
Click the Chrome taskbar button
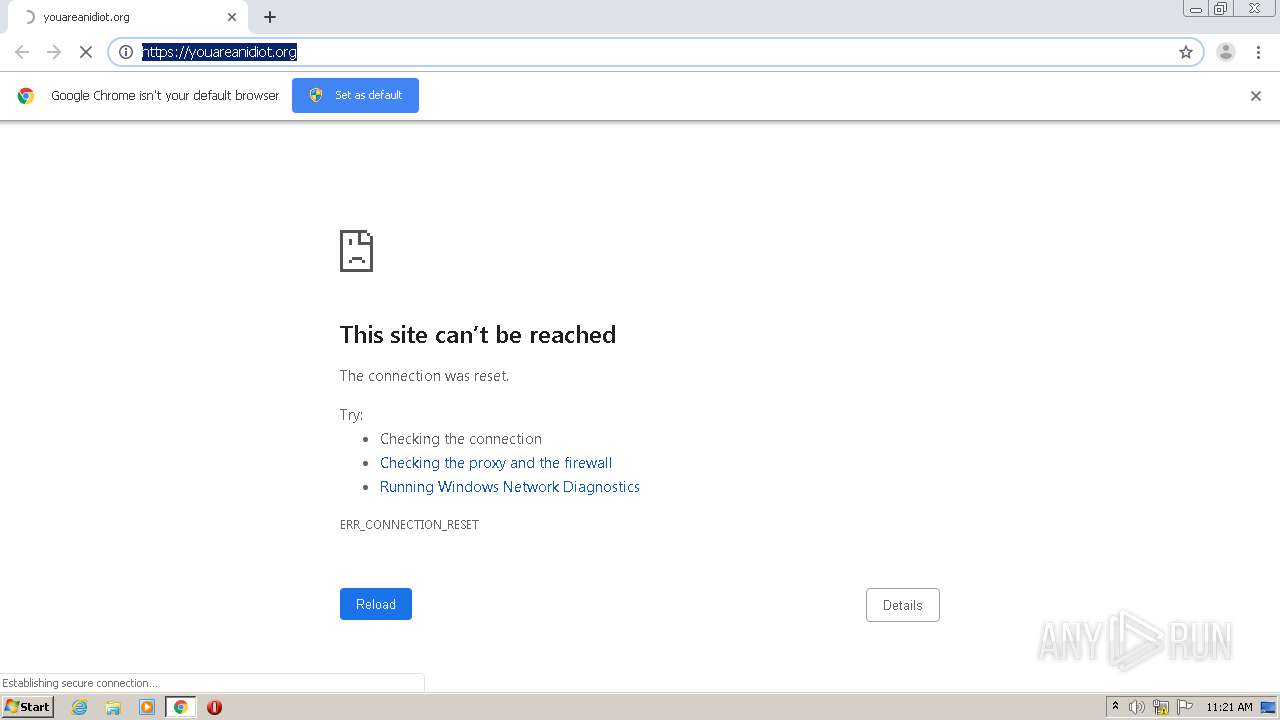180,707
